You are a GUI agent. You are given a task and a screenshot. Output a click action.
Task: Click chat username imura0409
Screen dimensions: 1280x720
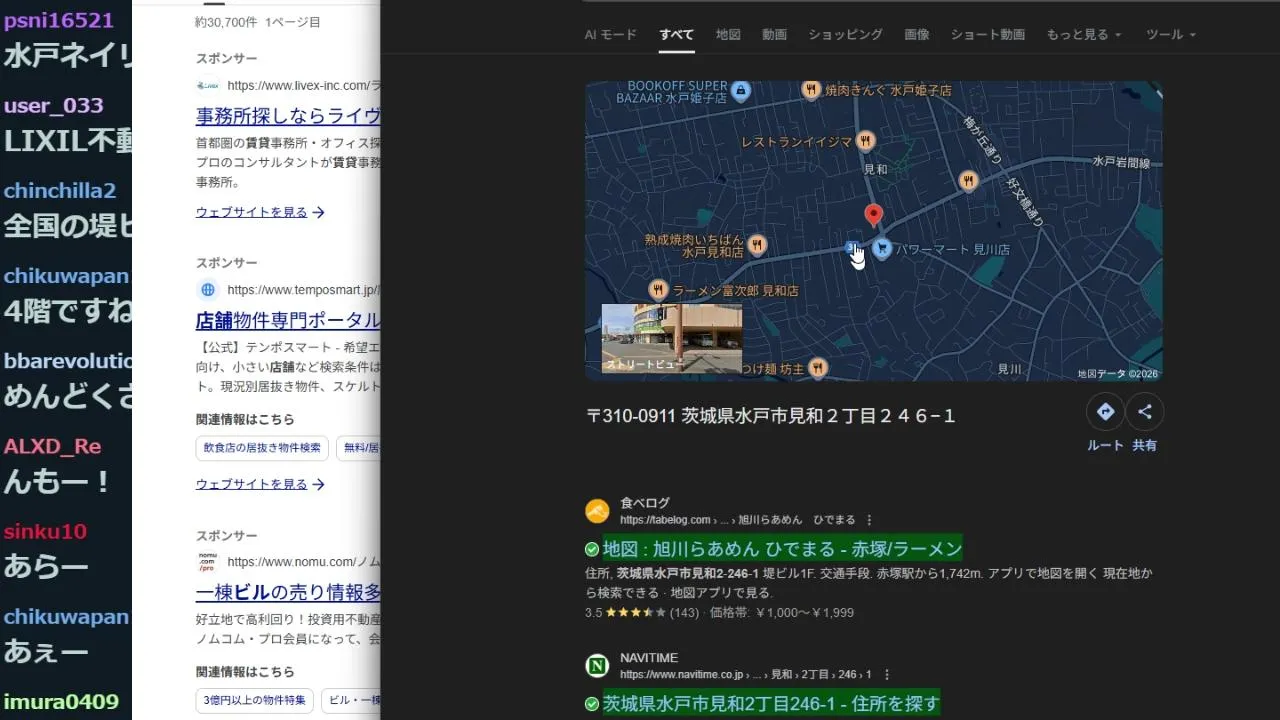[61, 701]
